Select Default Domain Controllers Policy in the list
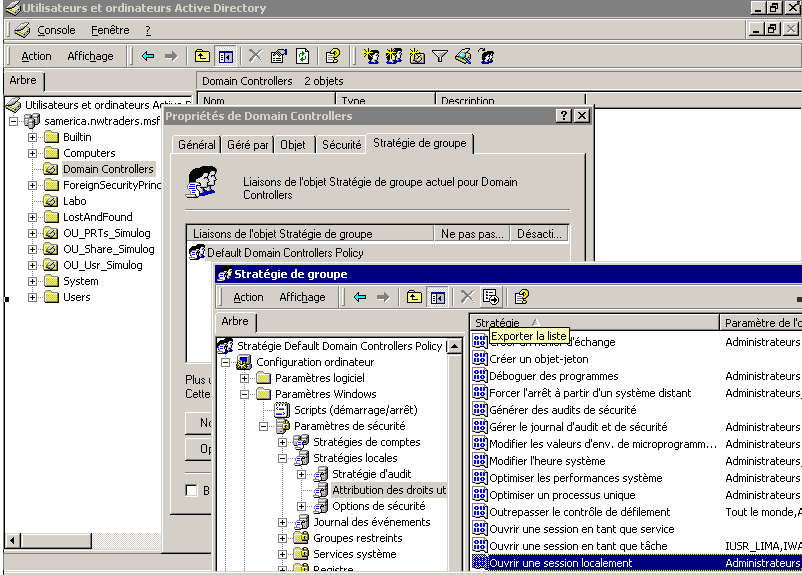Viewport: 802px width, 575px height. pyautogui.click(x=285, y=253)
